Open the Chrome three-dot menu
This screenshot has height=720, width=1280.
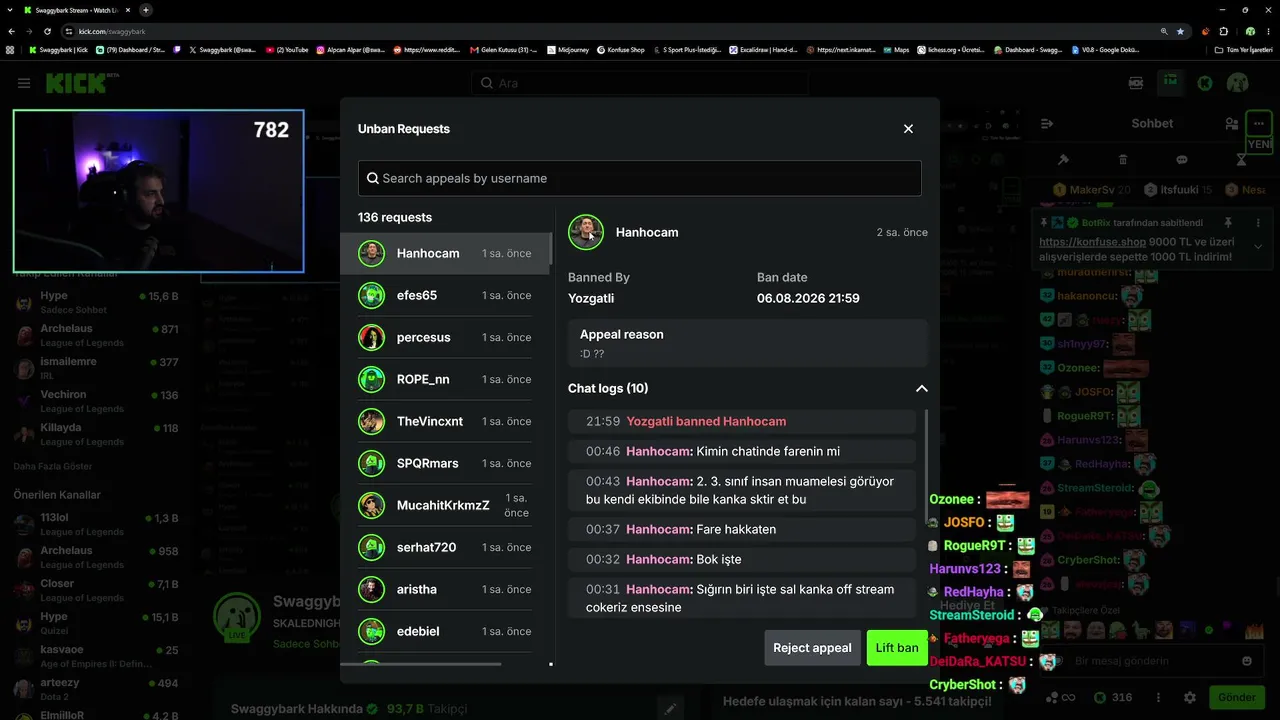[x=1269, y=31]
